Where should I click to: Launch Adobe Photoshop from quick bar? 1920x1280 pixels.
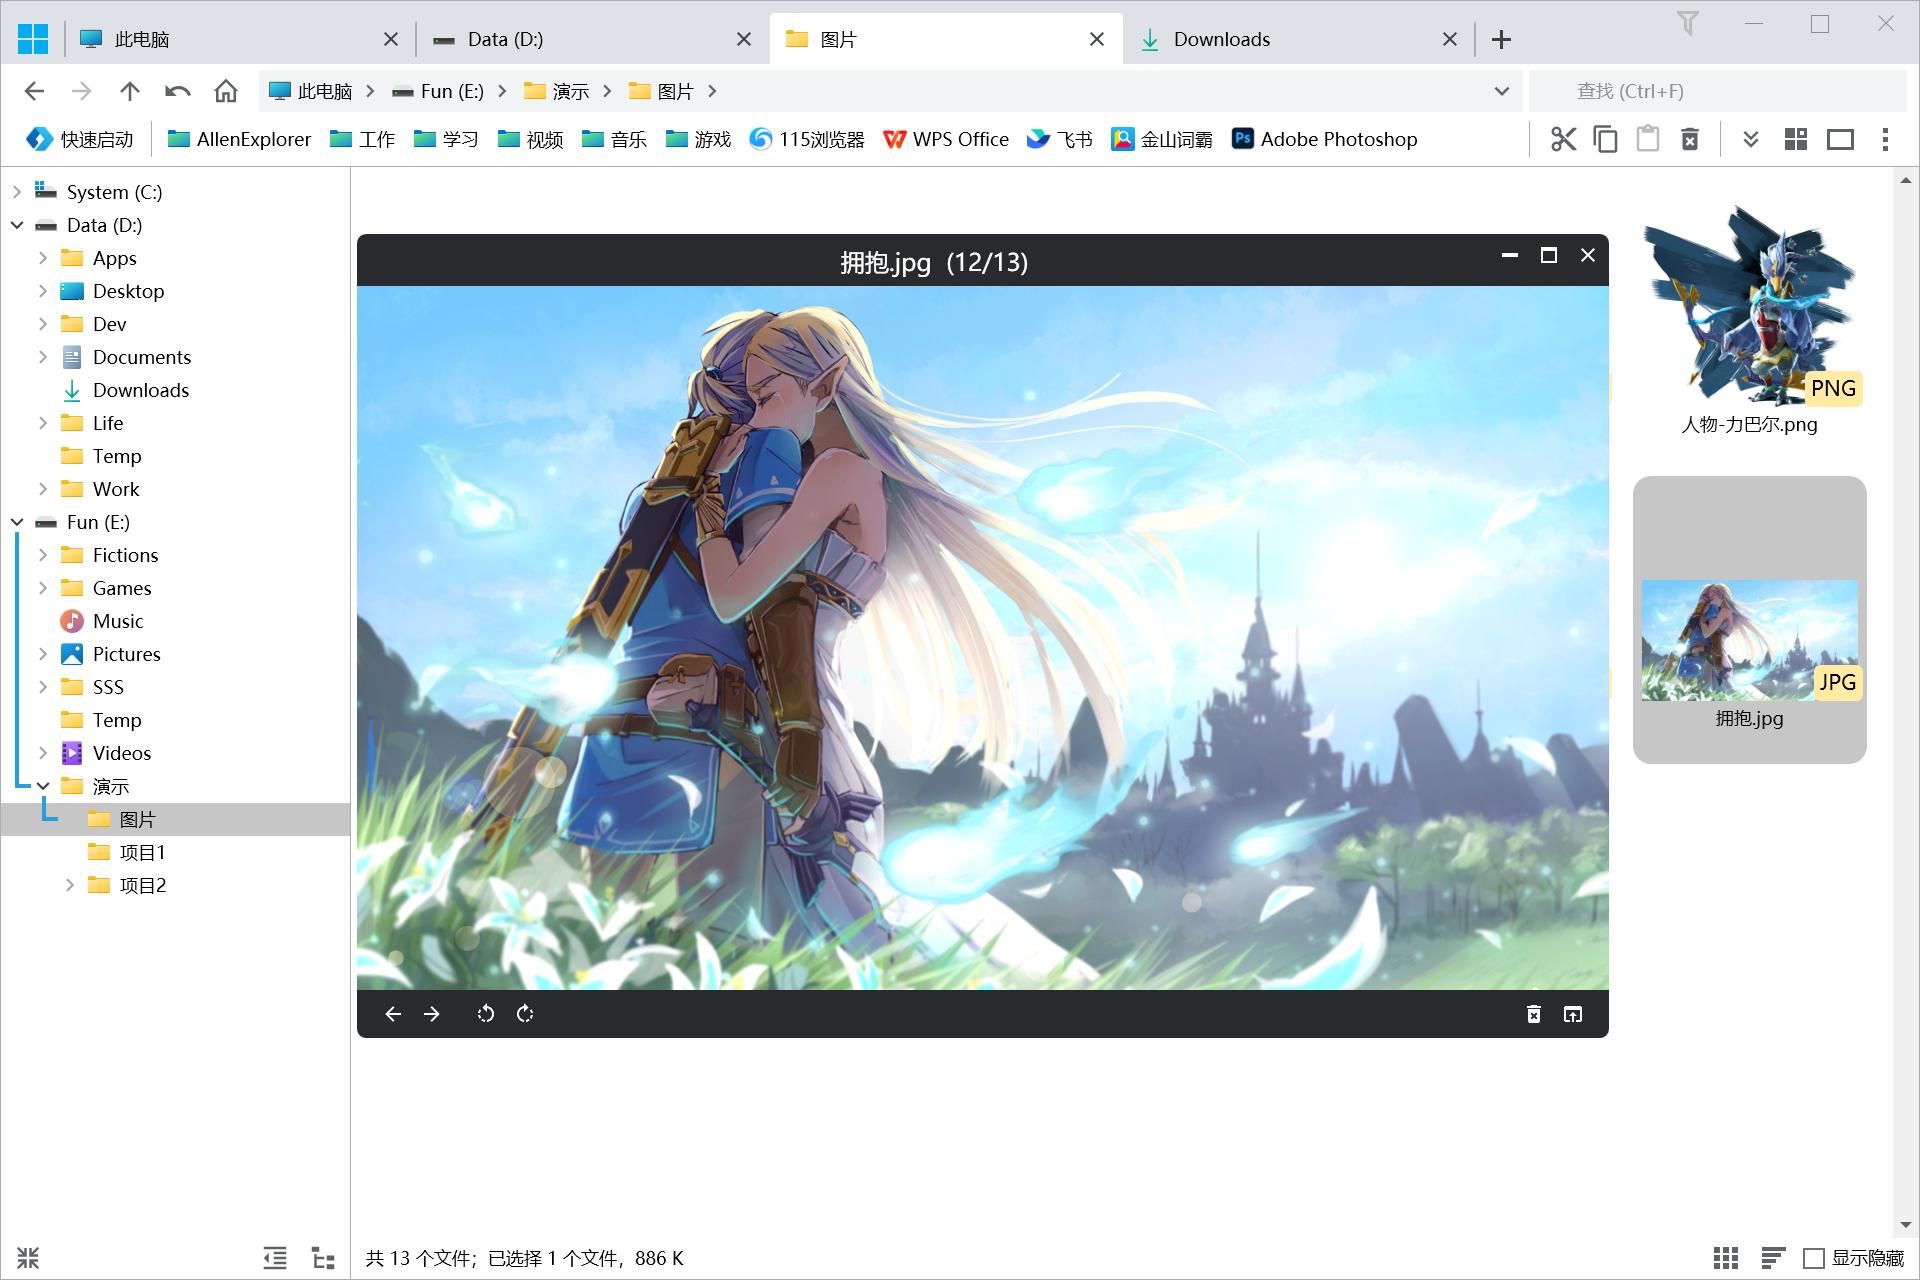(x=1324, y=139)
